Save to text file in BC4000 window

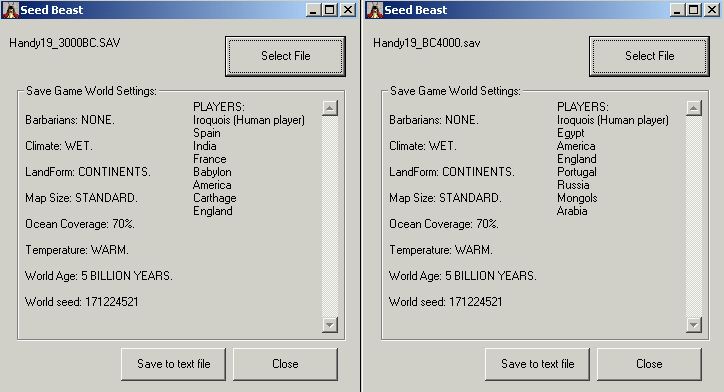[537, 364]
